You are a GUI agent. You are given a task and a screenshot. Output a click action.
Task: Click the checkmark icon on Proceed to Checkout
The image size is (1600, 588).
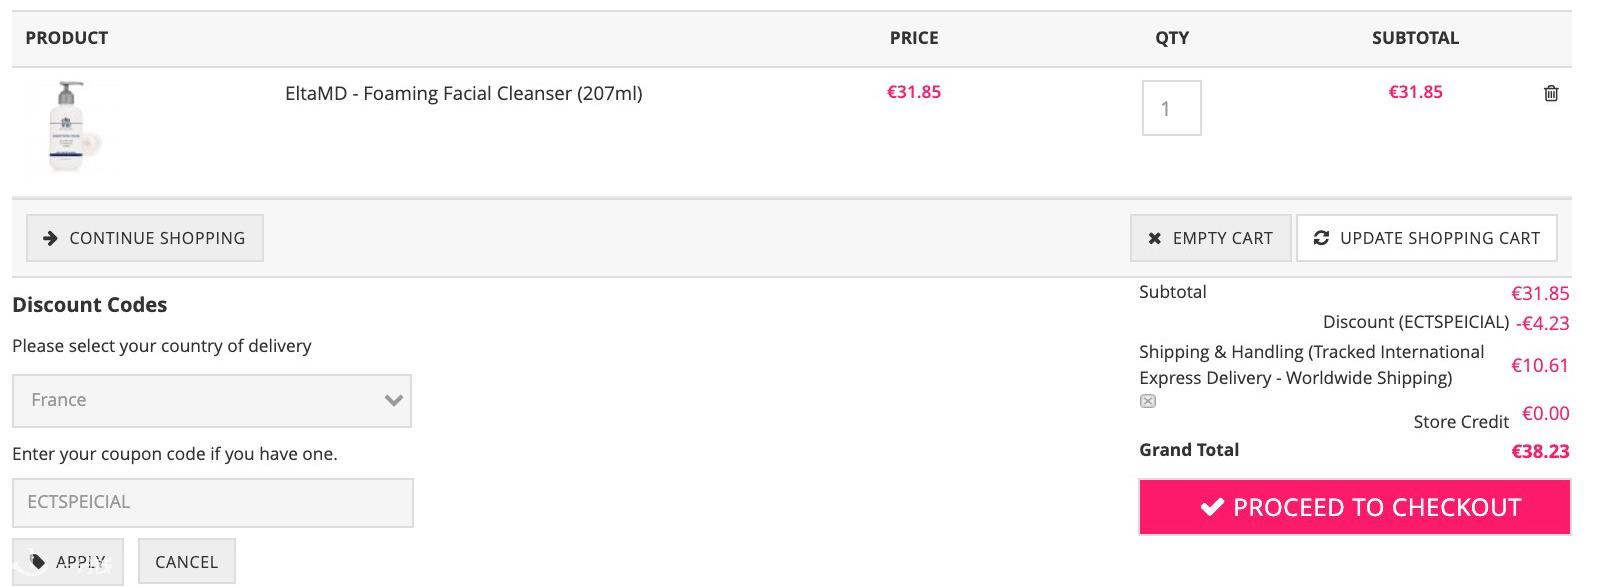1212,507
